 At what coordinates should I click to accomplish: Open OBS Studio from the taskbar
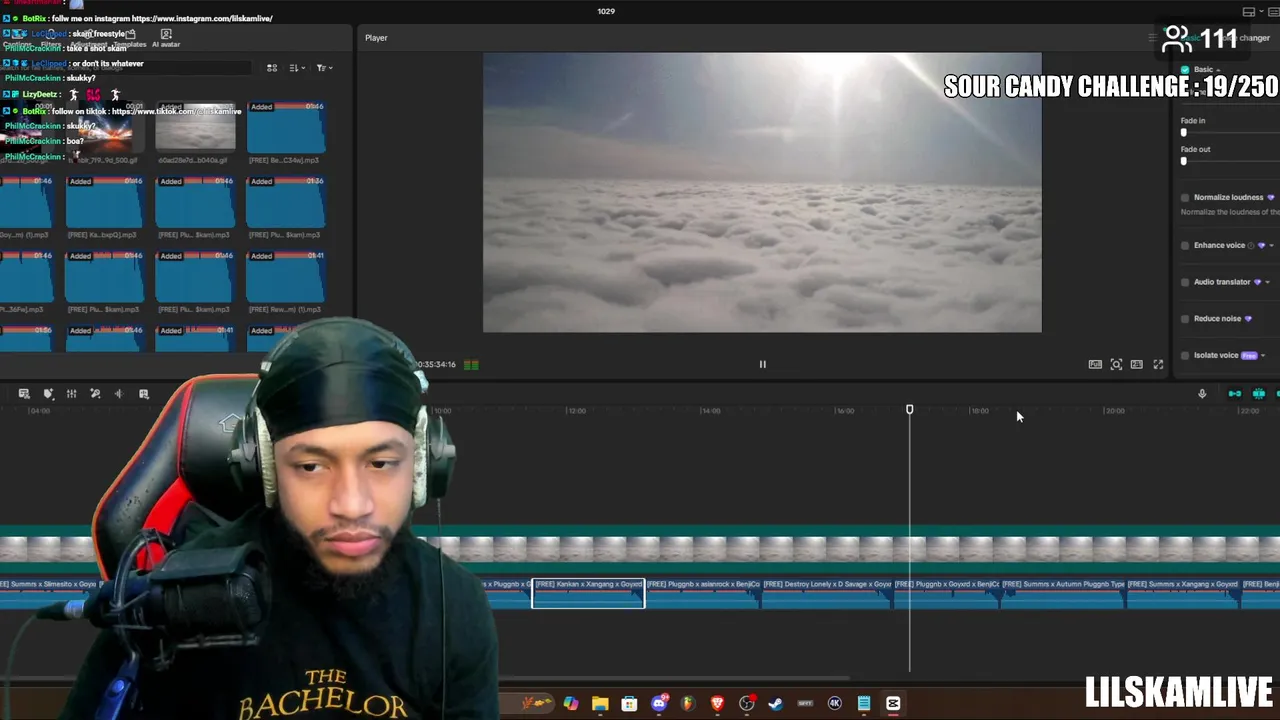click(746, 704)
